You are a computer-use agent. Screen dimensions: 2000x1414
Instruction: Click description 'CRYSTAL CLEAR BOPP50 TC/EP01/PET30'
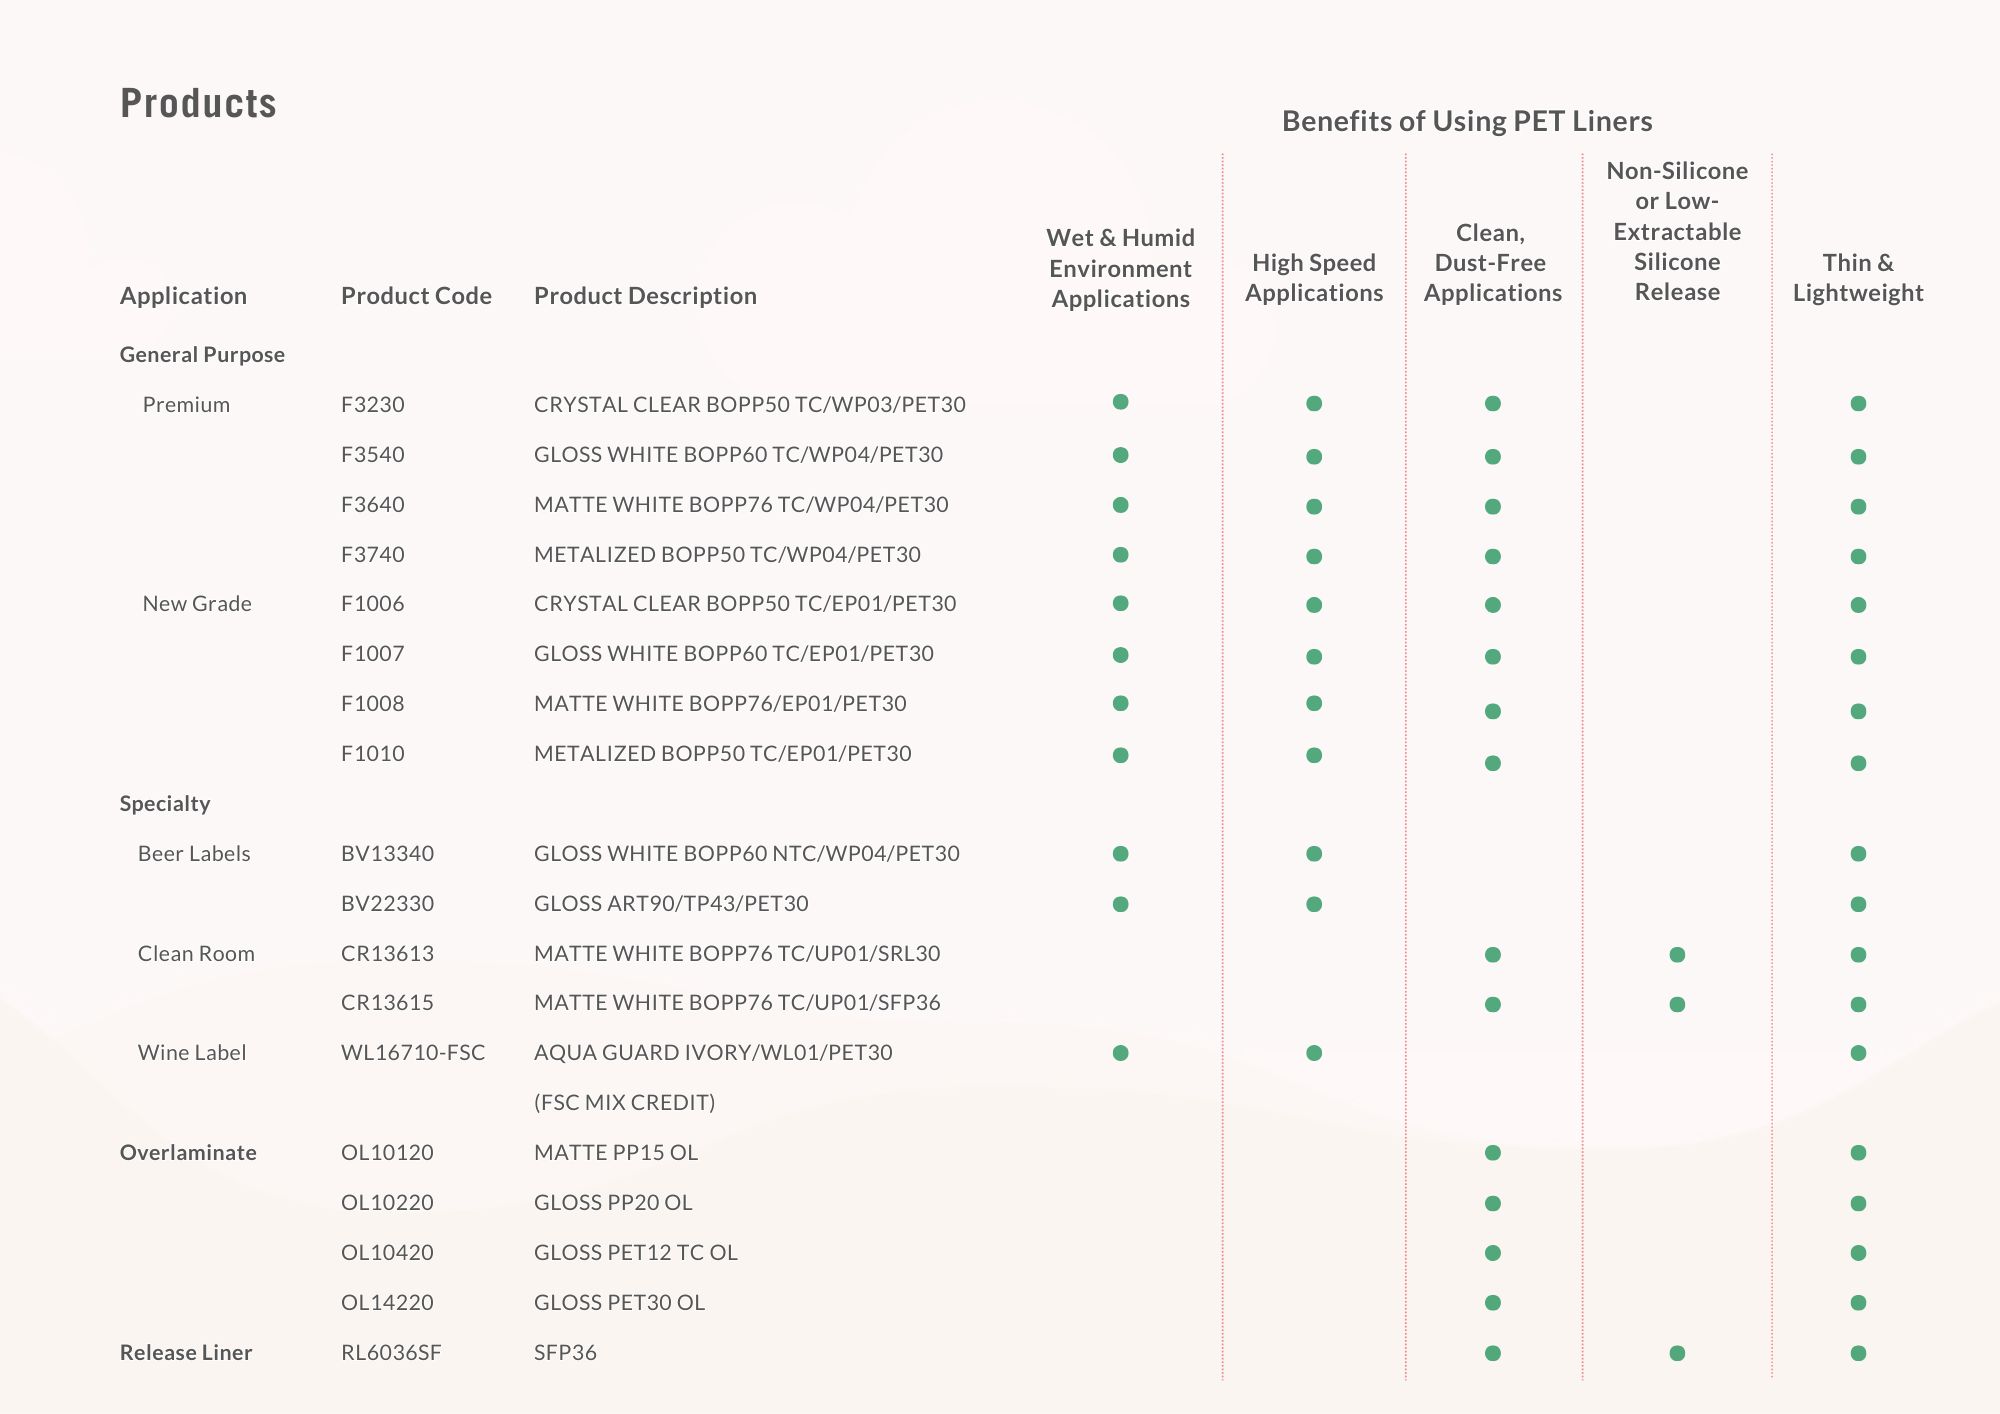[x=745, y=604]
